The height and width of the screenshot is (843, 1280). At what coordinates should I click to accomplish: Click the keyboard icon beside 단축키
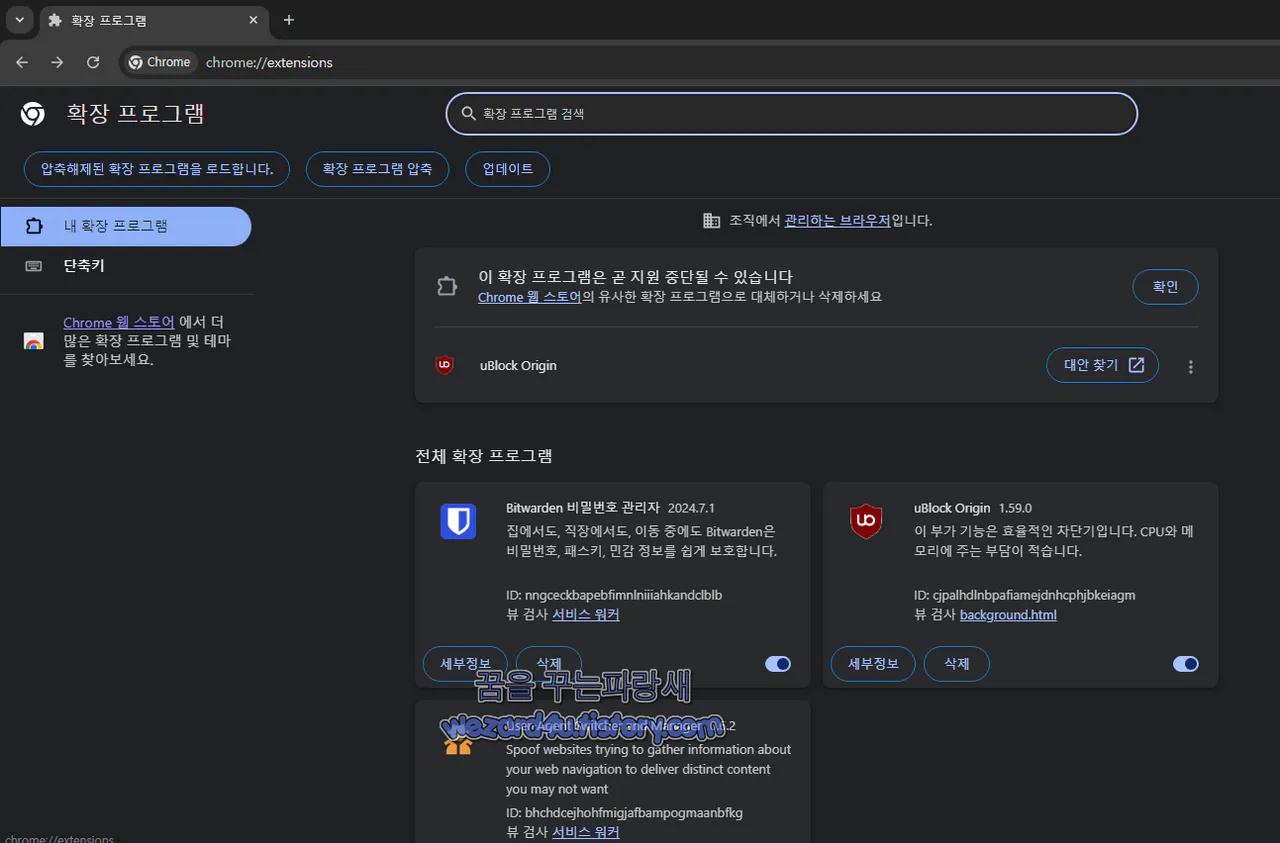[34, 266]
